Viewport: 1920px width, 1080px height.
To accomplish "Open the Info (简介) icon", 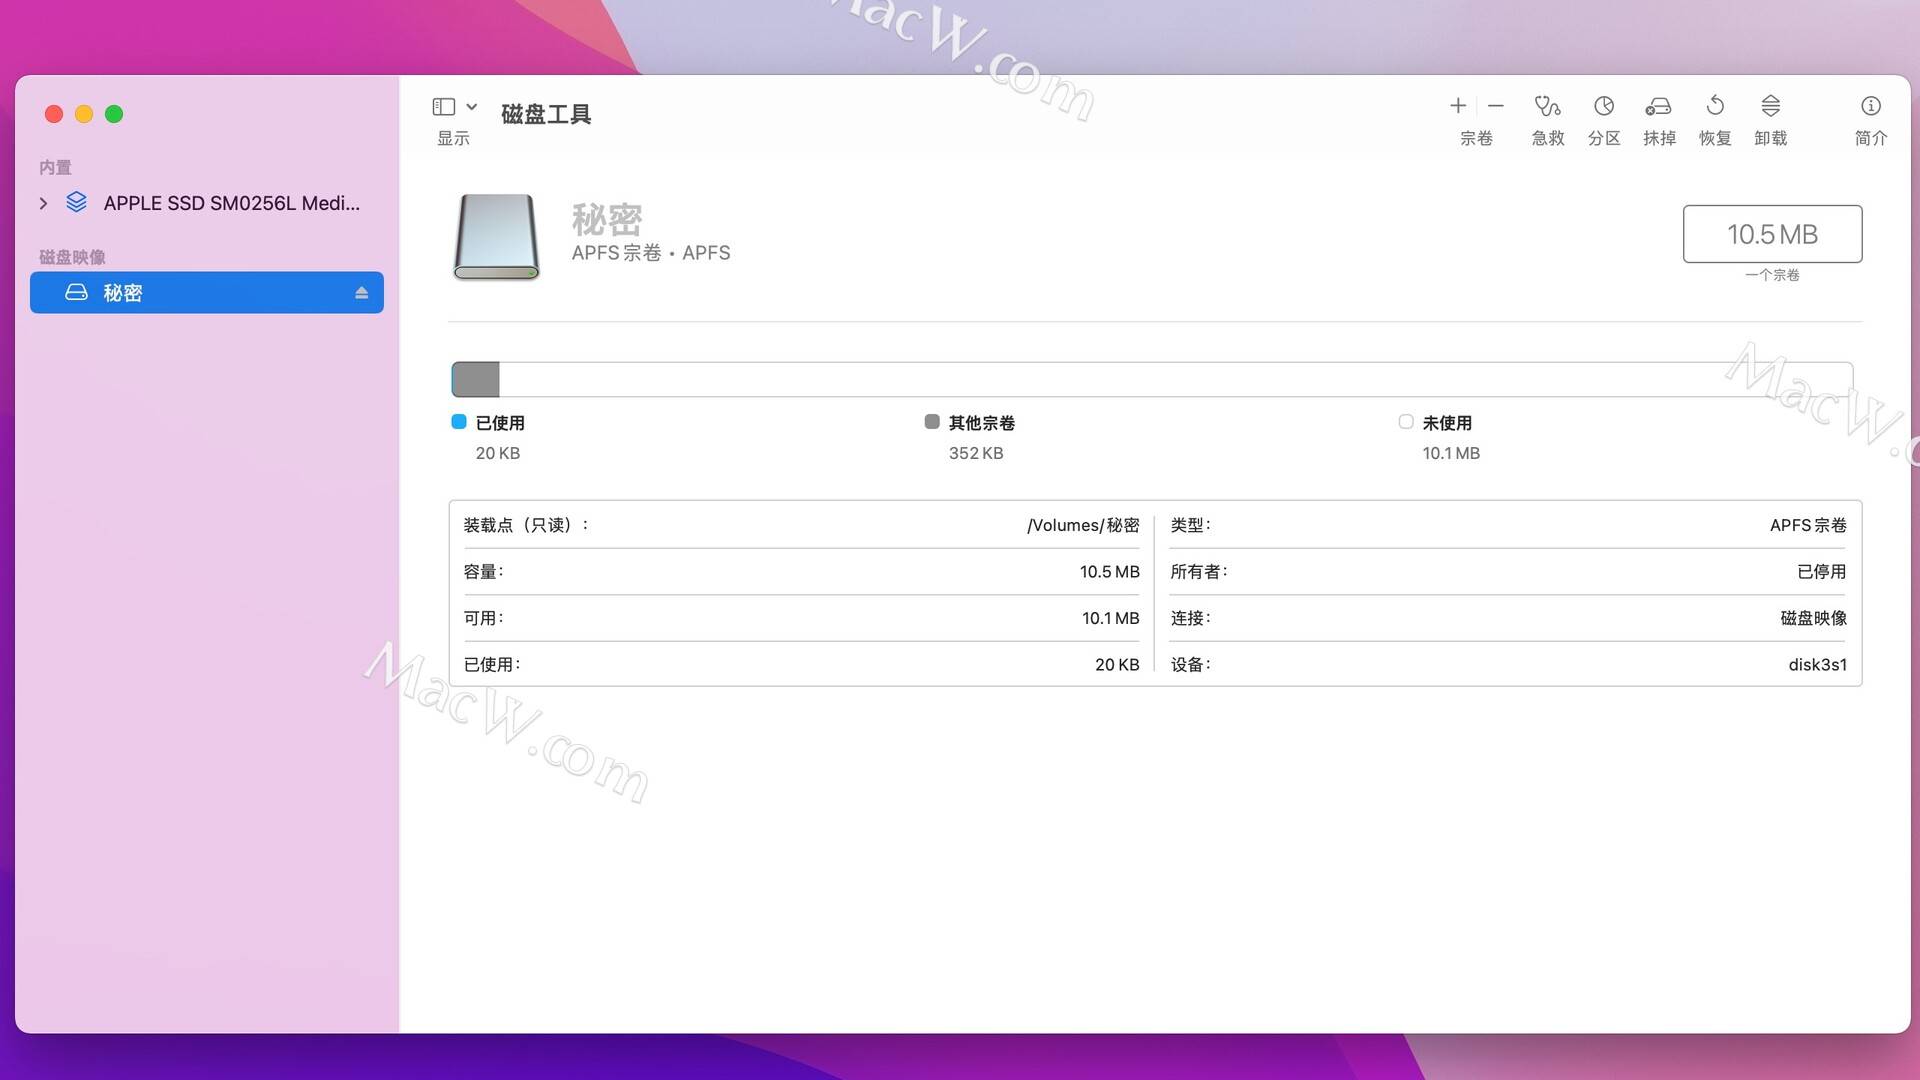I will click(1871, 106).
